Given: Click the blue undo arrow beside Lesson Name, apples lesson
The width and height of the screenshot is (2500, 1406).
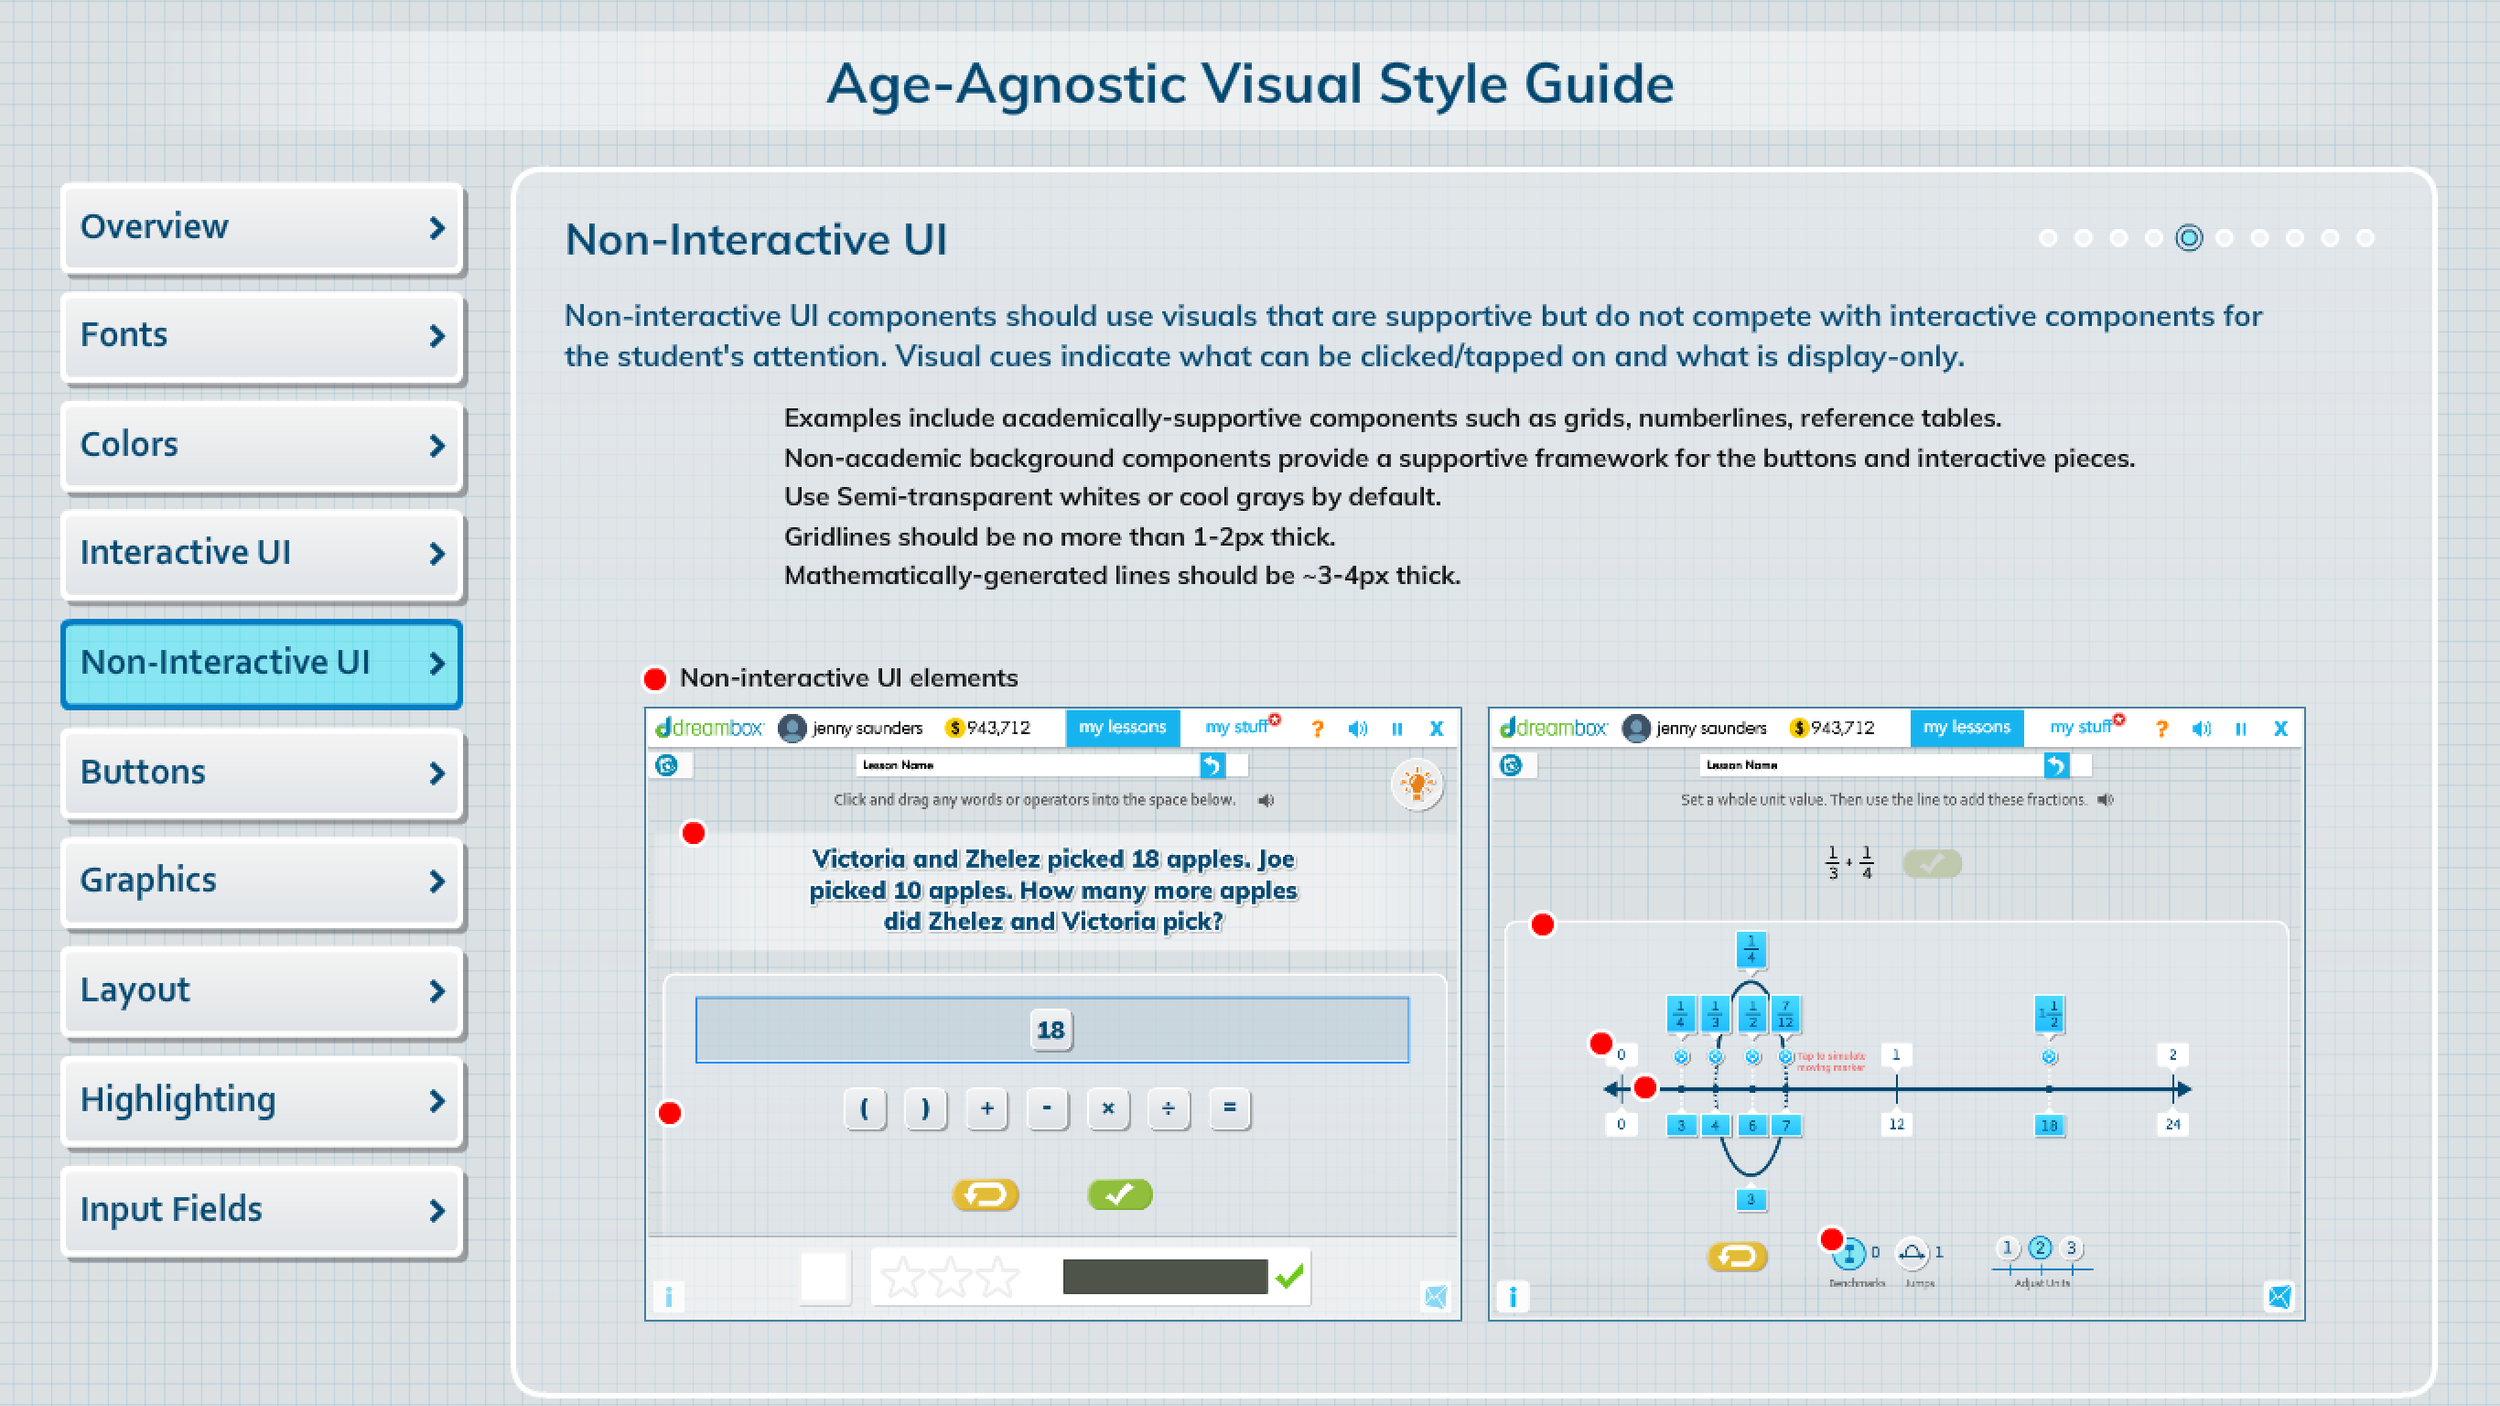Looking at the screenshot, I should [x=1212, y=765].
